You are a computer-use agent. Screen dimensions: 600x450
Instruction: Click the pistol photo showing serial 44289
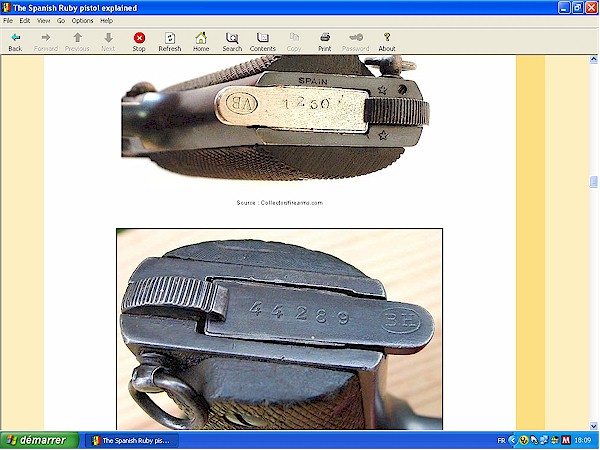279,329
